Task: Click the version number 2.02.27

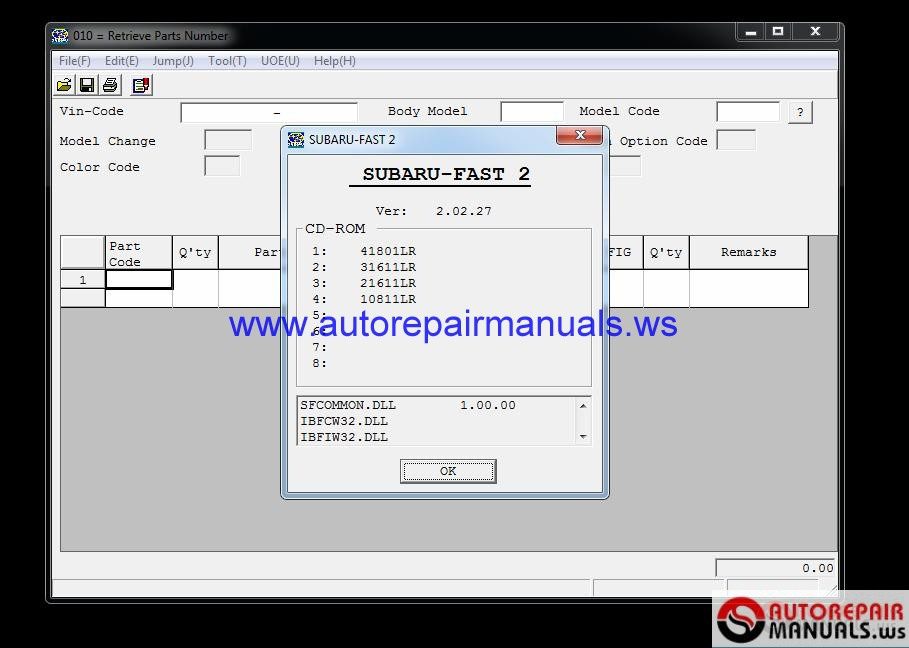Action: click(x=464, y=211)
